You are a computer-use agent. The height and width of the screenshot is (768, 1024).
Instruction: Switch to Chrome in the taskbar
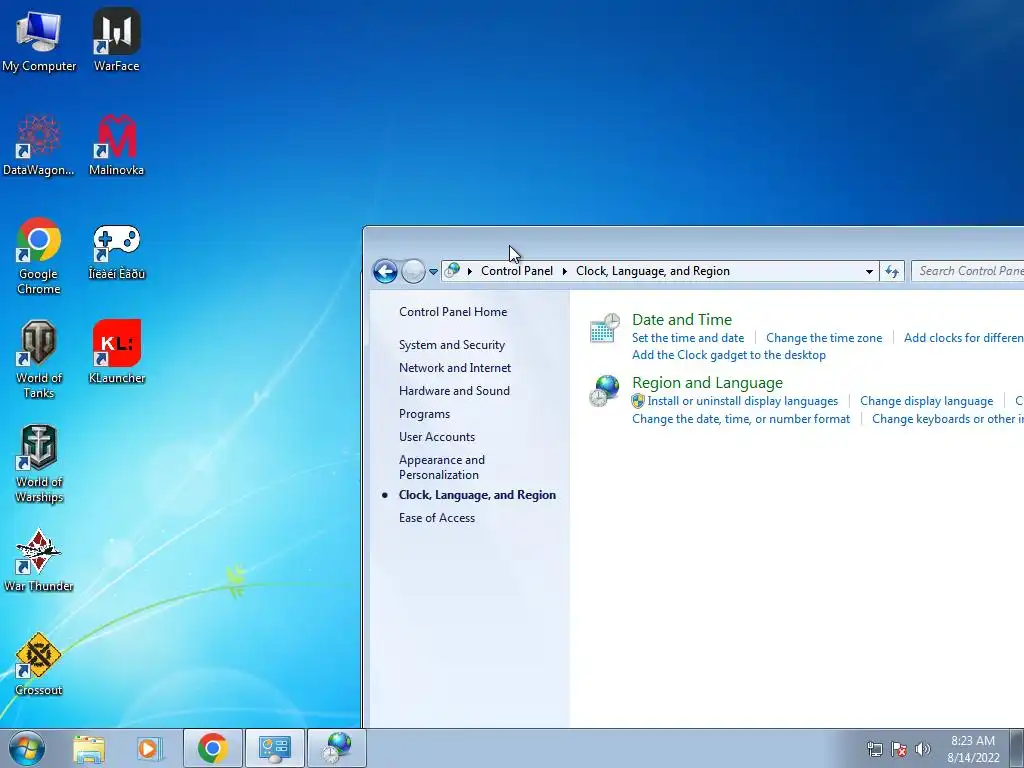(213, 748)
